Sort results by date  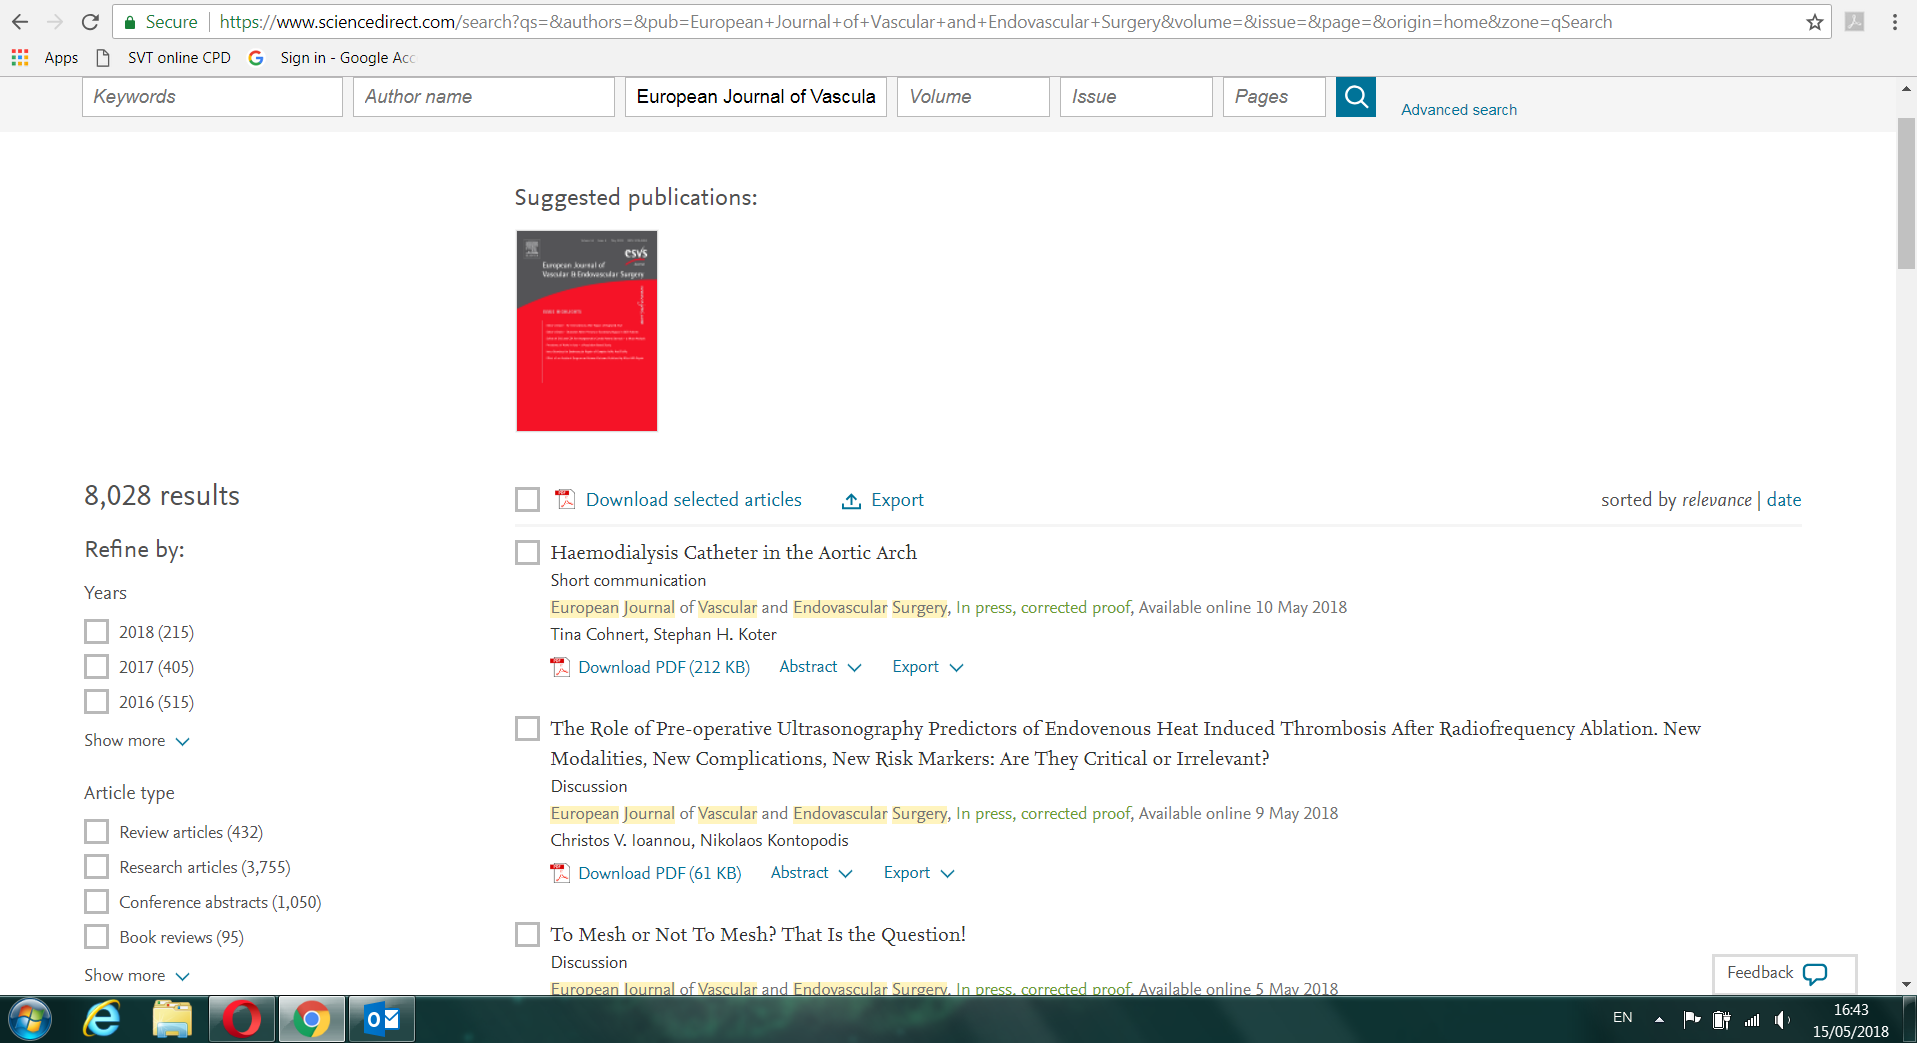click(x=1783, y=500)
